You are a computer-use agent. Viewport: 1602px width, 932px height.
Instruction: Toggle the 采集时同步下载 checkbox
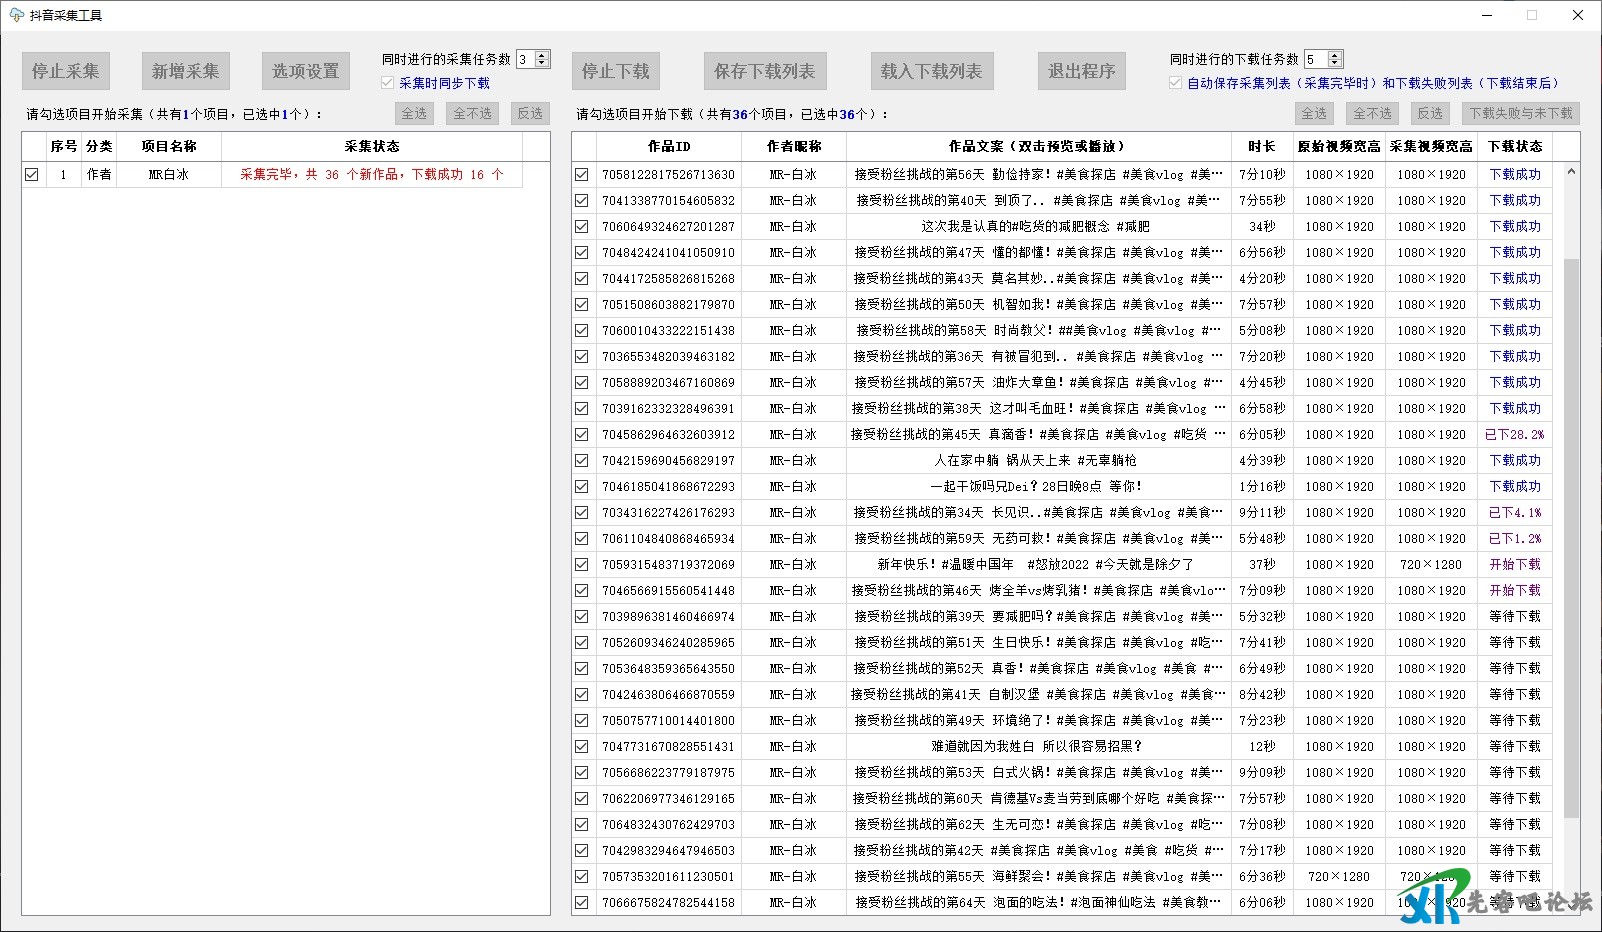tap(388, 83)
